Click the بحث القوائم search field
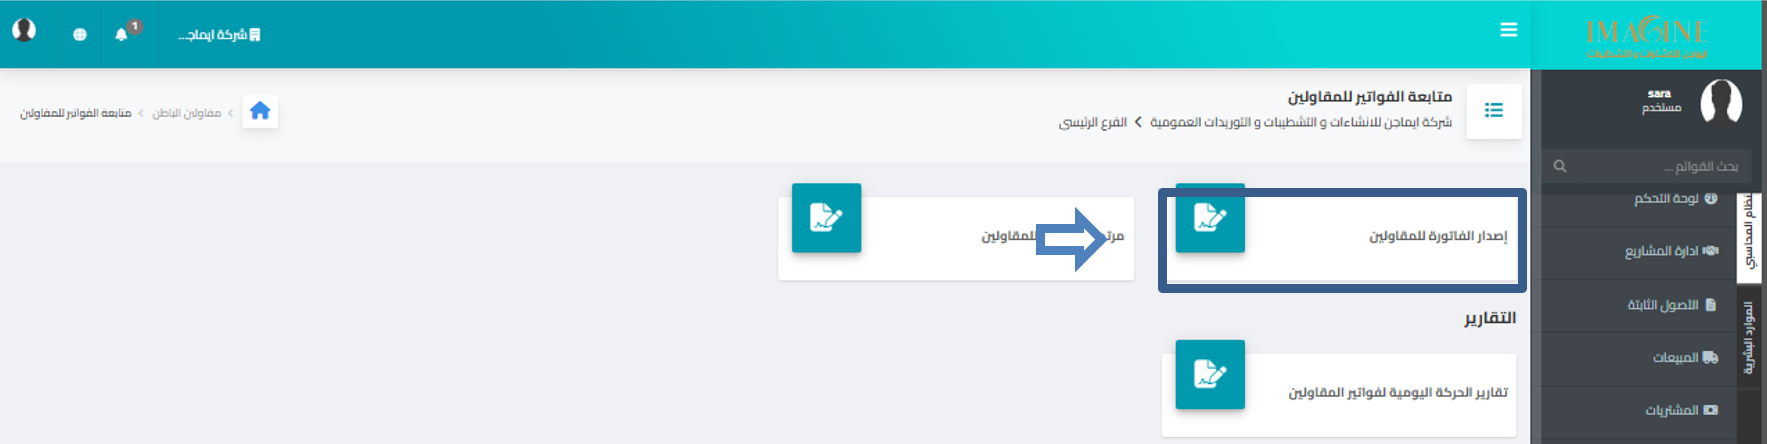 click(x=1647, y=166)
